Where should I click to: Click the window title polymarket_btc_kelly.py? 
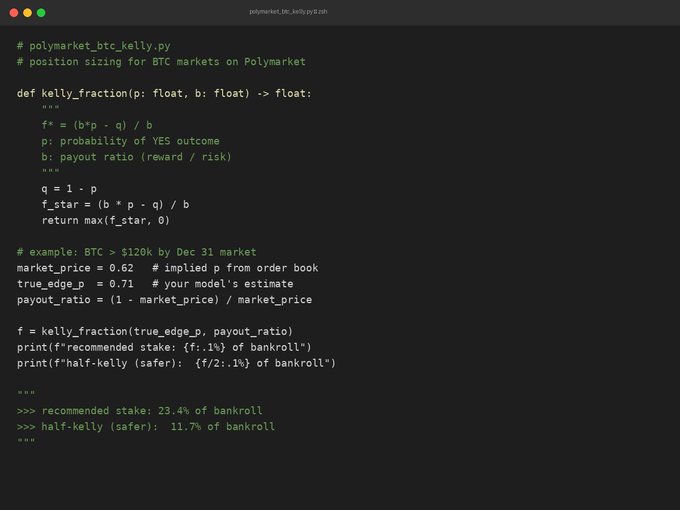[288, 12]
